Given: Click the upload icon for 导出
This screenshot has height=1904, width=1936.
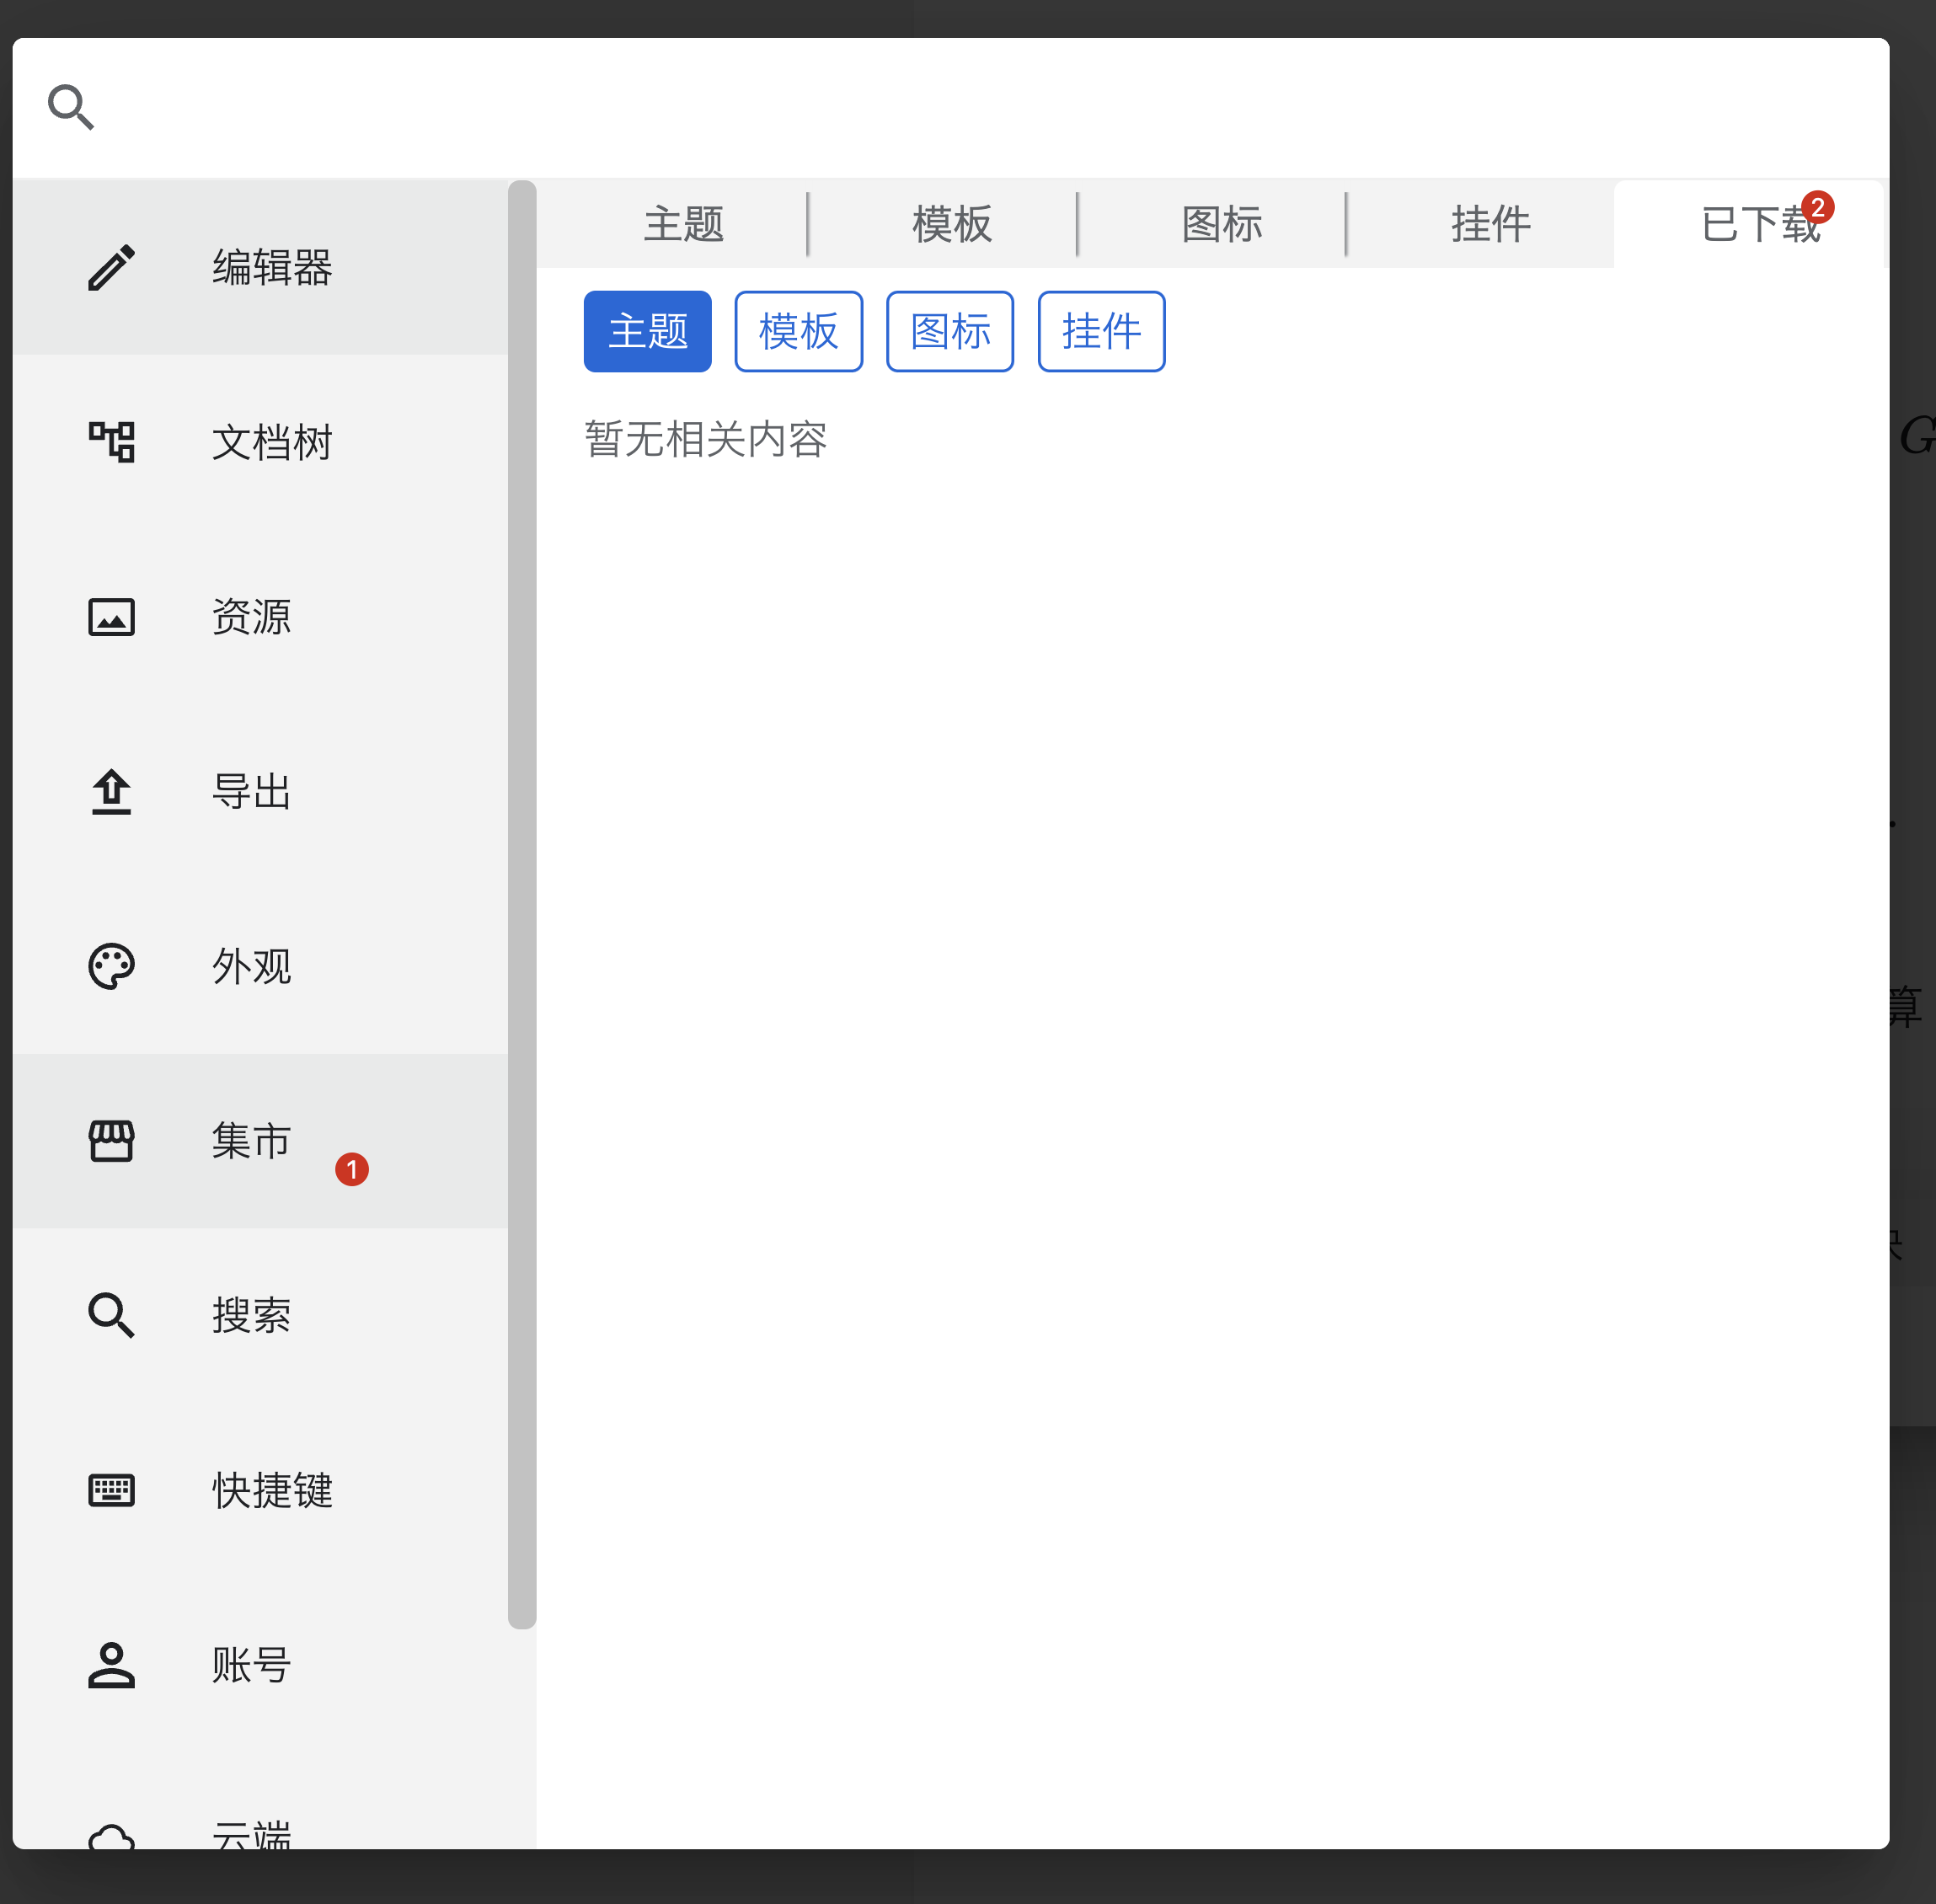Looking at the screenshot, I should 111,792.
